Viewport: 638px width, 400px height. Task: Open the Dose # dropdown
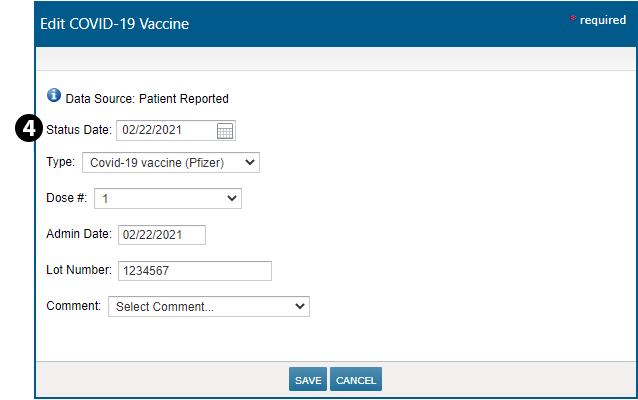168,199
